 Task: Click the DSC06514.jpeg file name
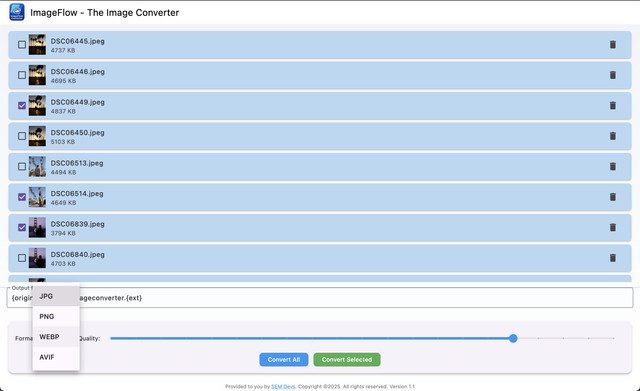click(x=77, y=193)
